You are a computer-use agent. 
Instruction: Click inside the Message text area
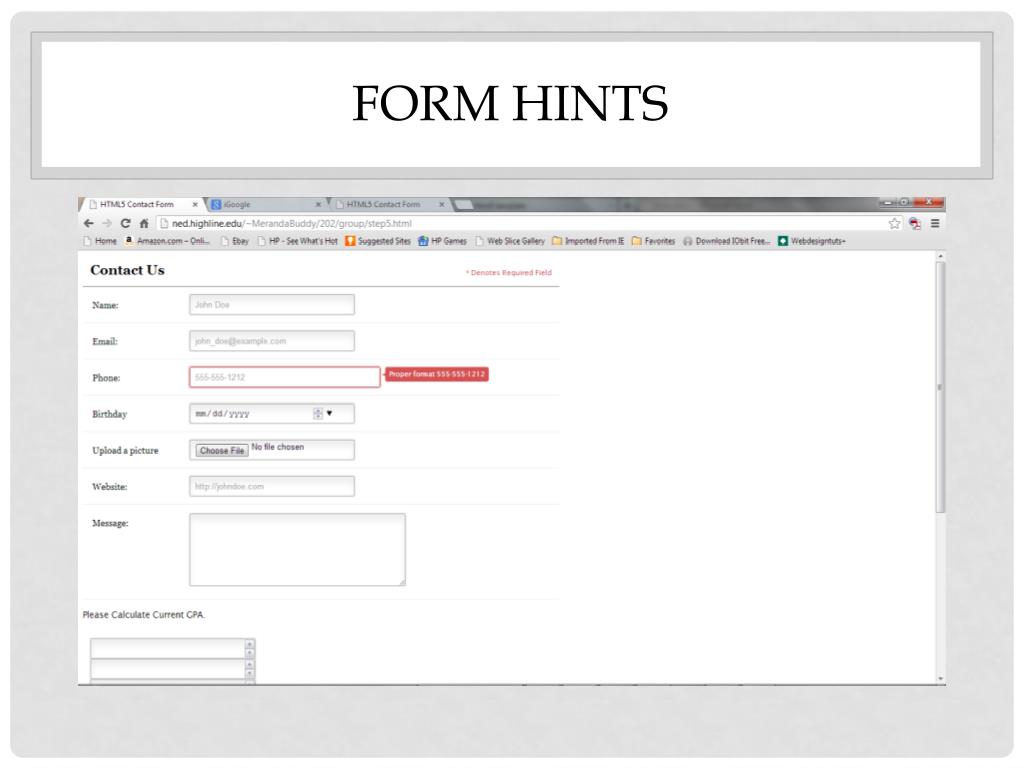[x=297, y=549]
